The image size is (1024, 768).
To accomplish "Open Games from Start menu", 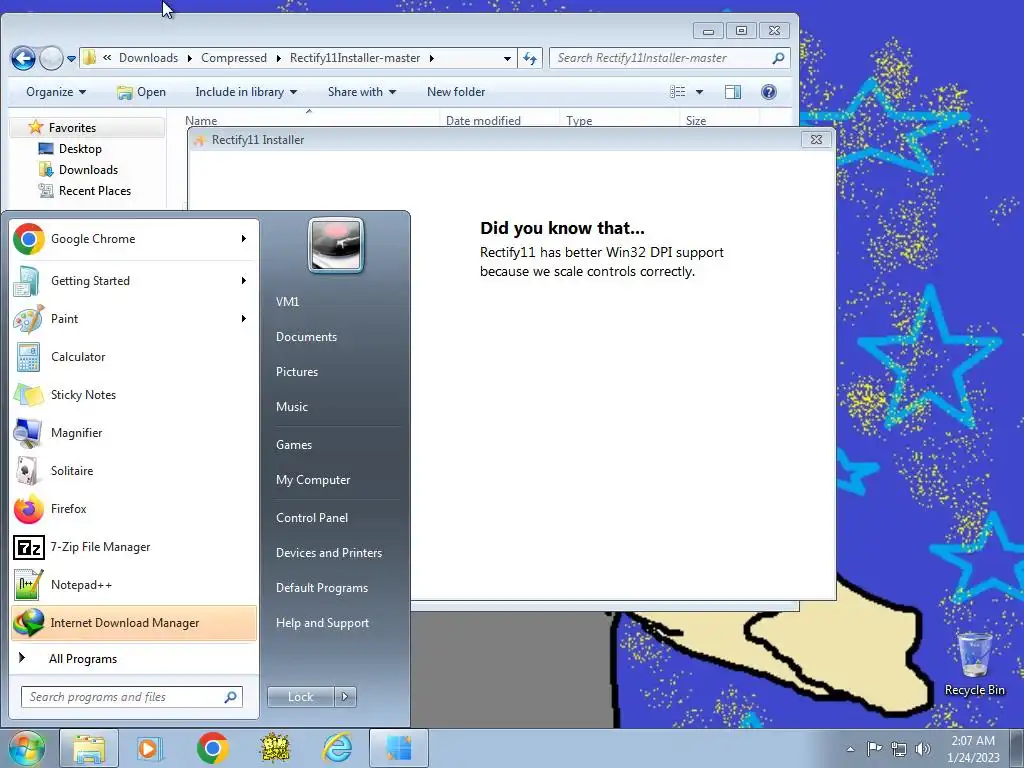I will click(294, 445).
